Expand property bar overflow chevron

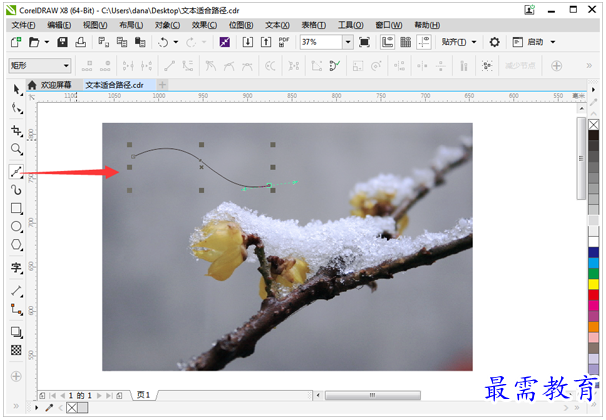coord(589,66)
